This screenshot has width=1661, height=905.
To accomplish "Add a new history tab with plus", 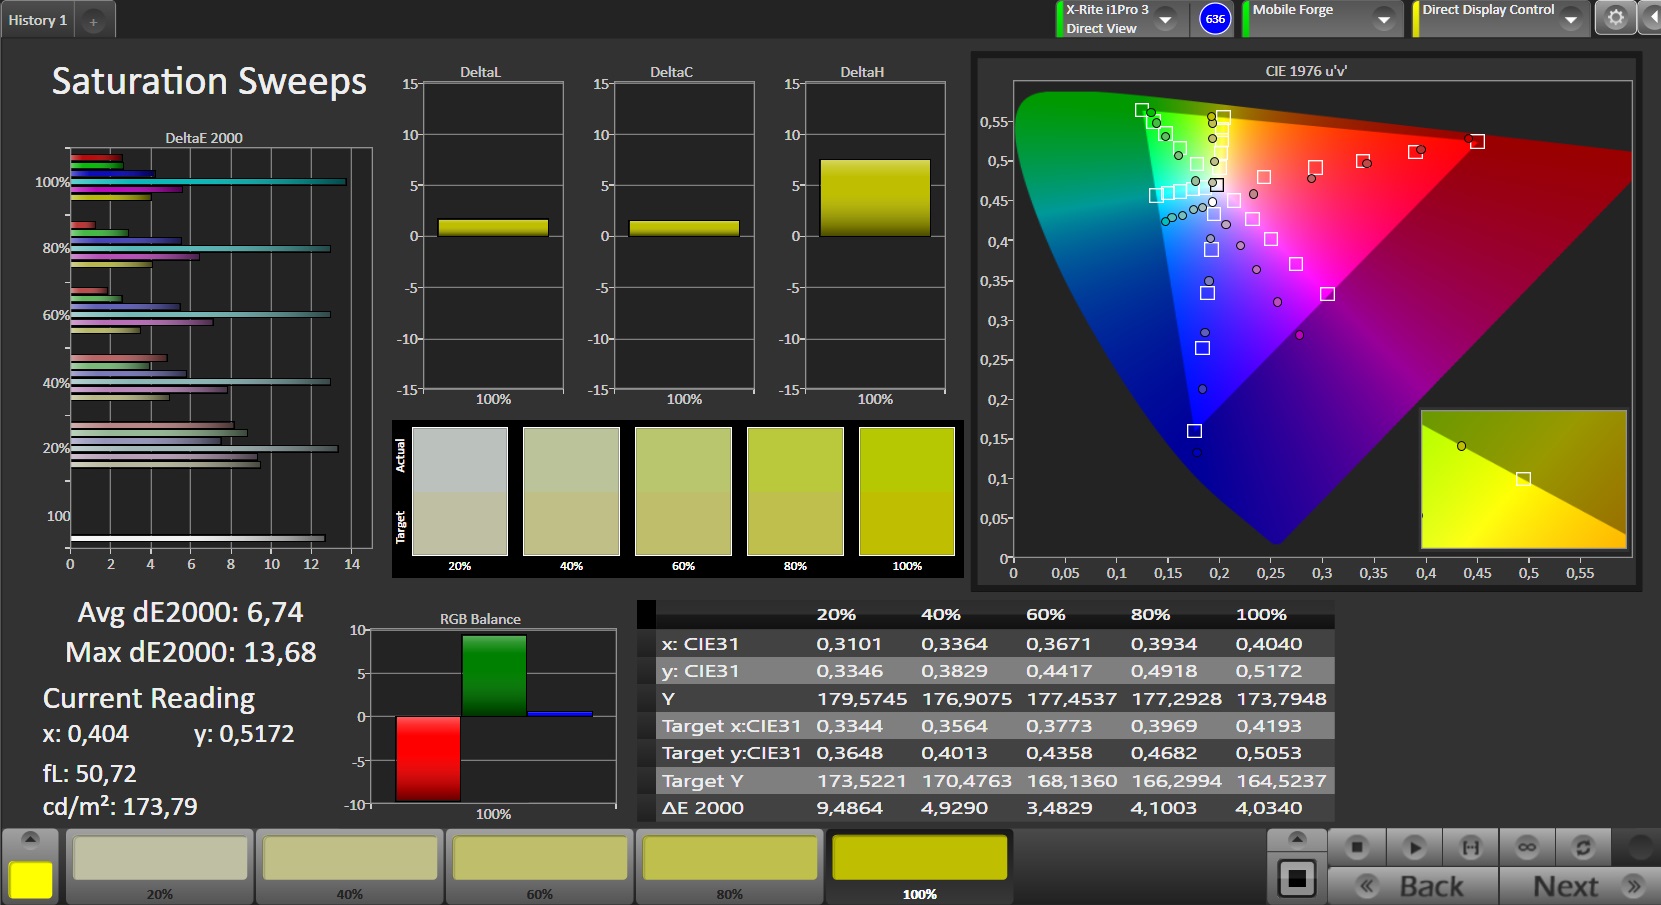I will click(93, 21).
